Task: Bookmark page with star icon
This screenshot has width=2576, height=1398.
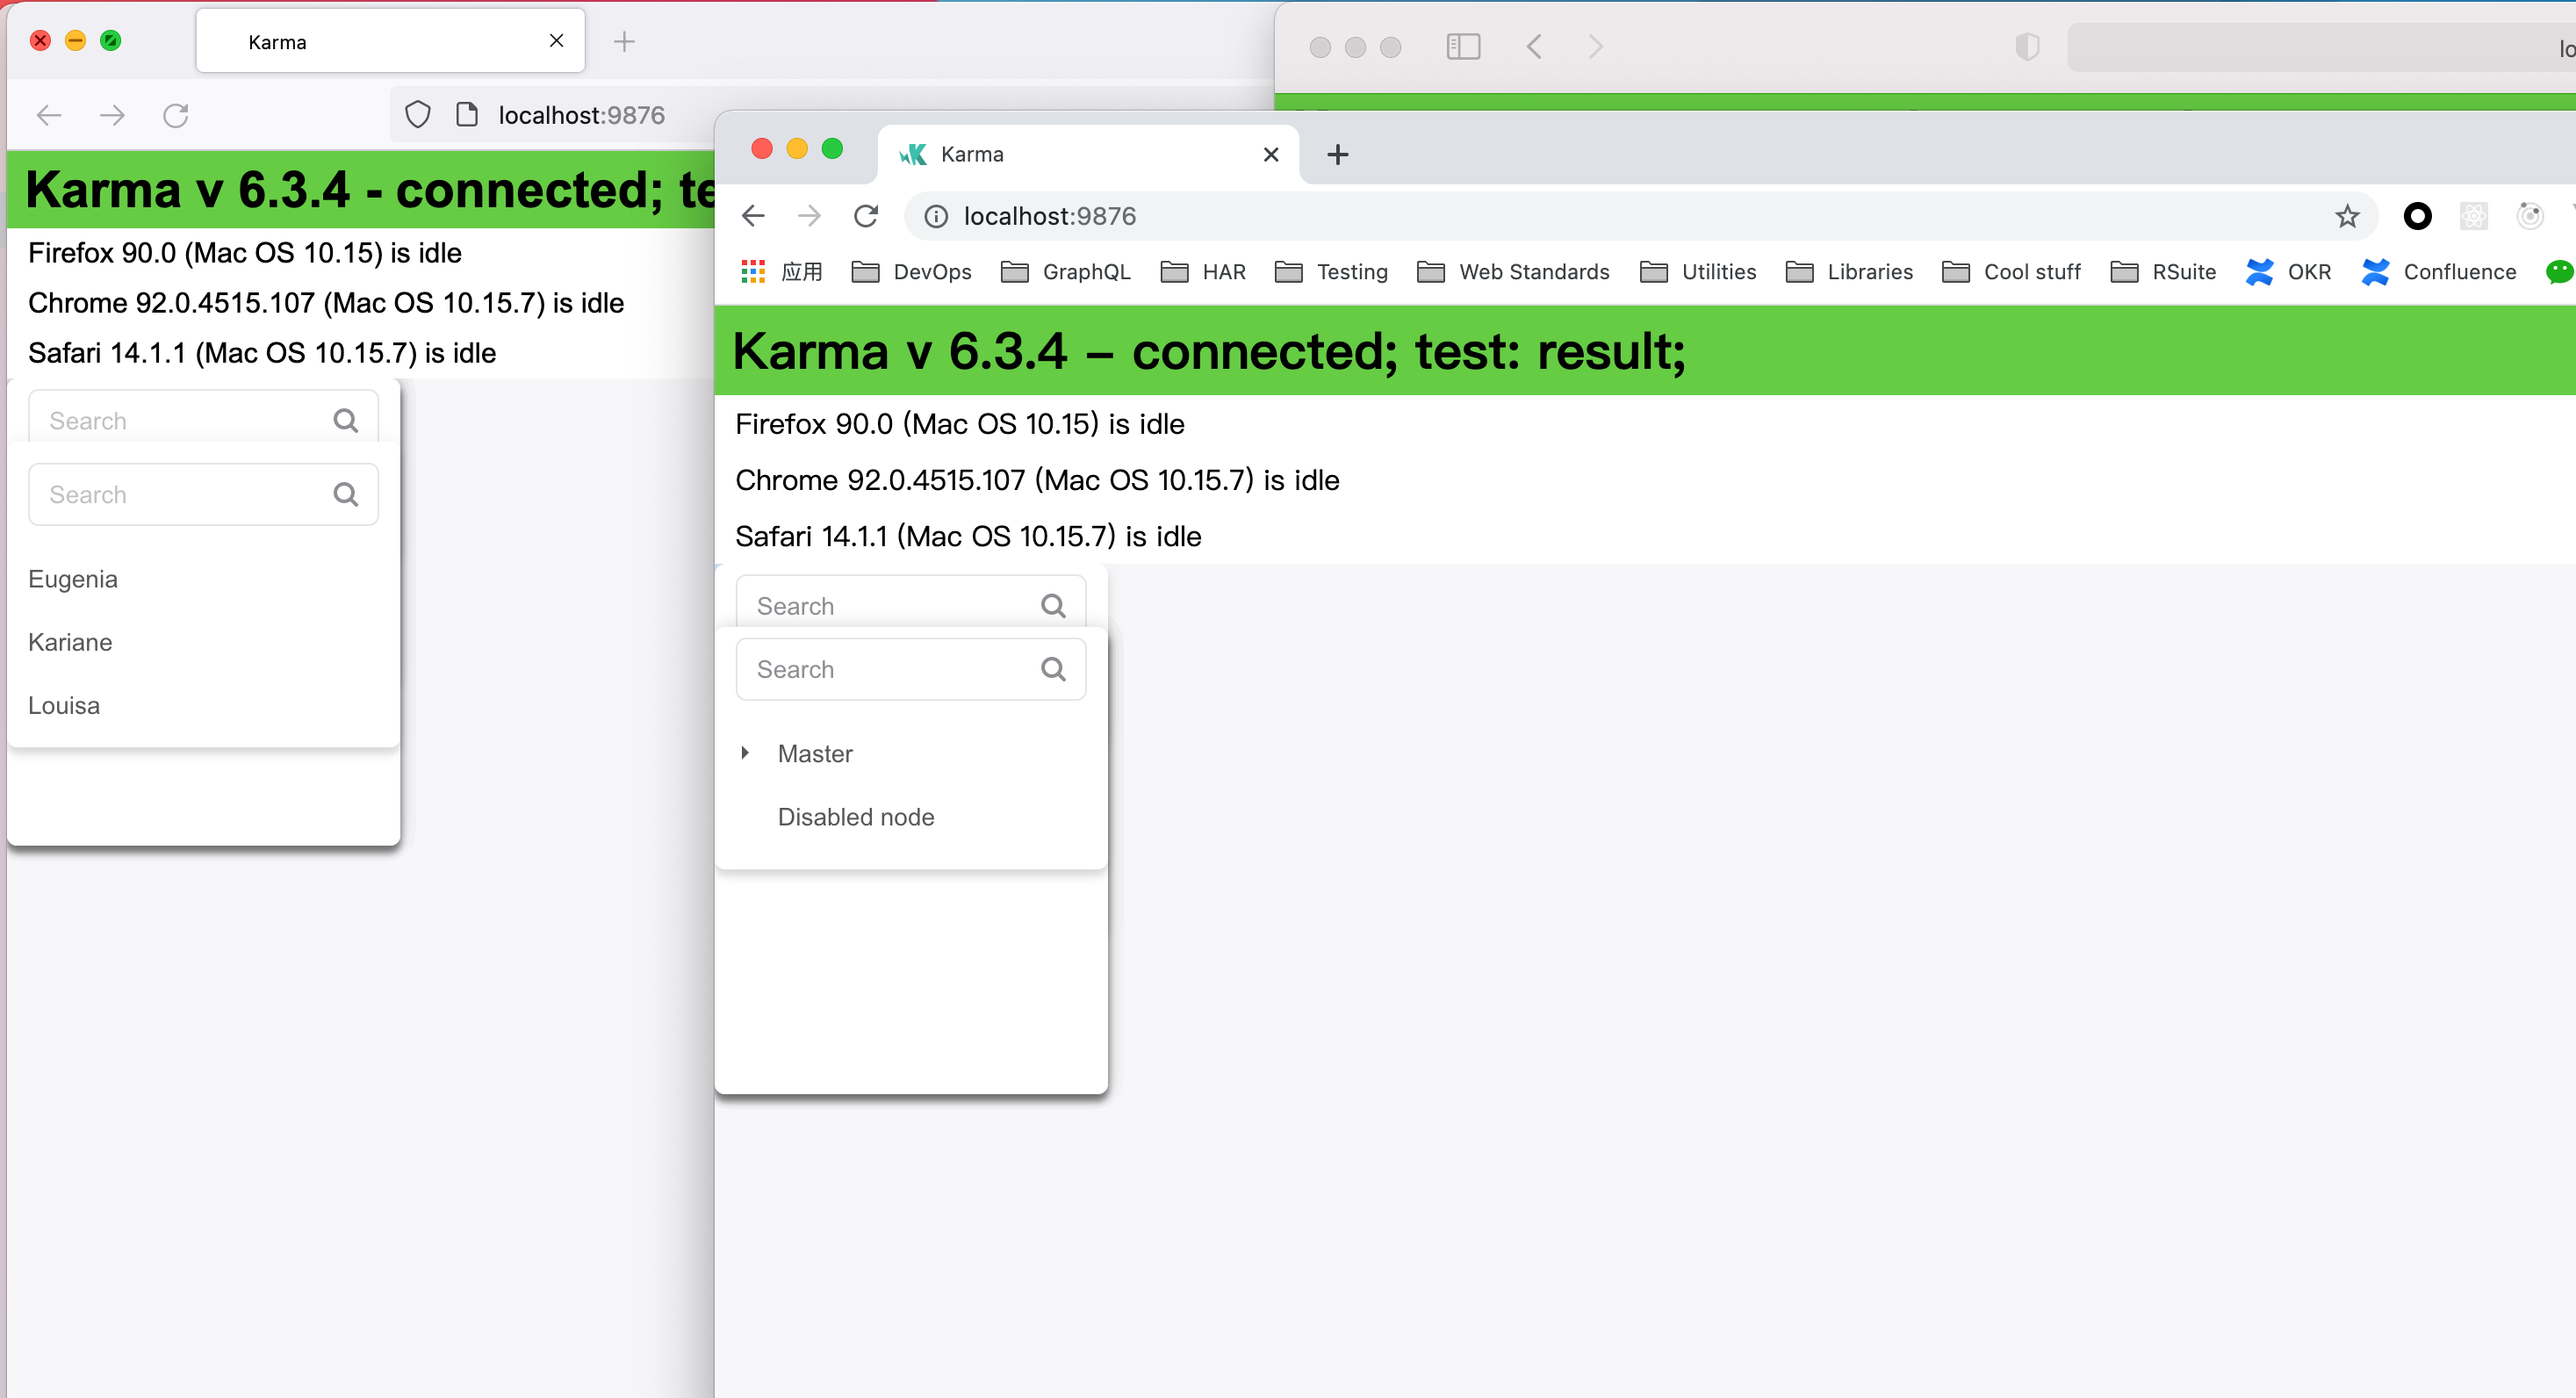Action: 2347,216
